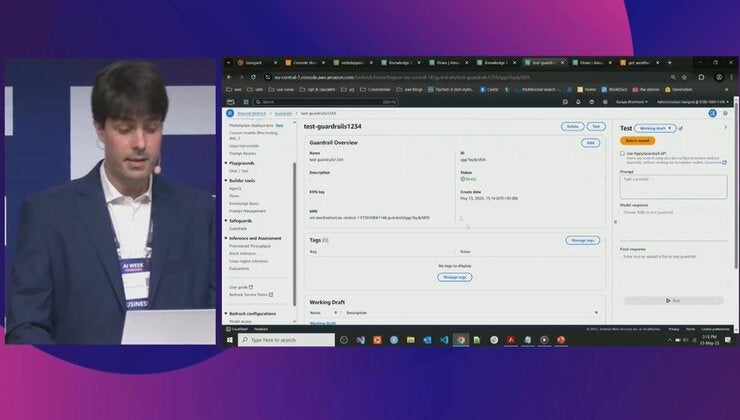This screenshot has height=420, width=740.
Task: Click the Prompt text area
Action: [x=673, y=187]
